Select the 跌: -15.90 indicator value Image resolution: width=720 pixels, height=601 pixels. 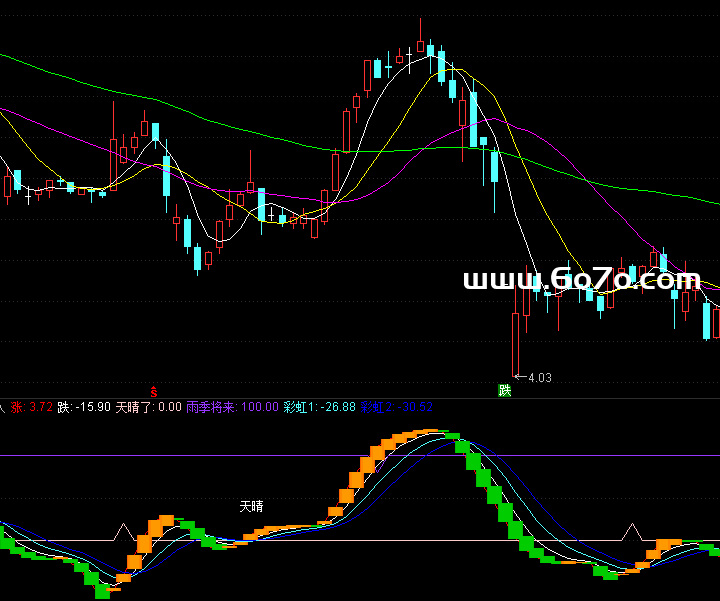tap(83, 407)
